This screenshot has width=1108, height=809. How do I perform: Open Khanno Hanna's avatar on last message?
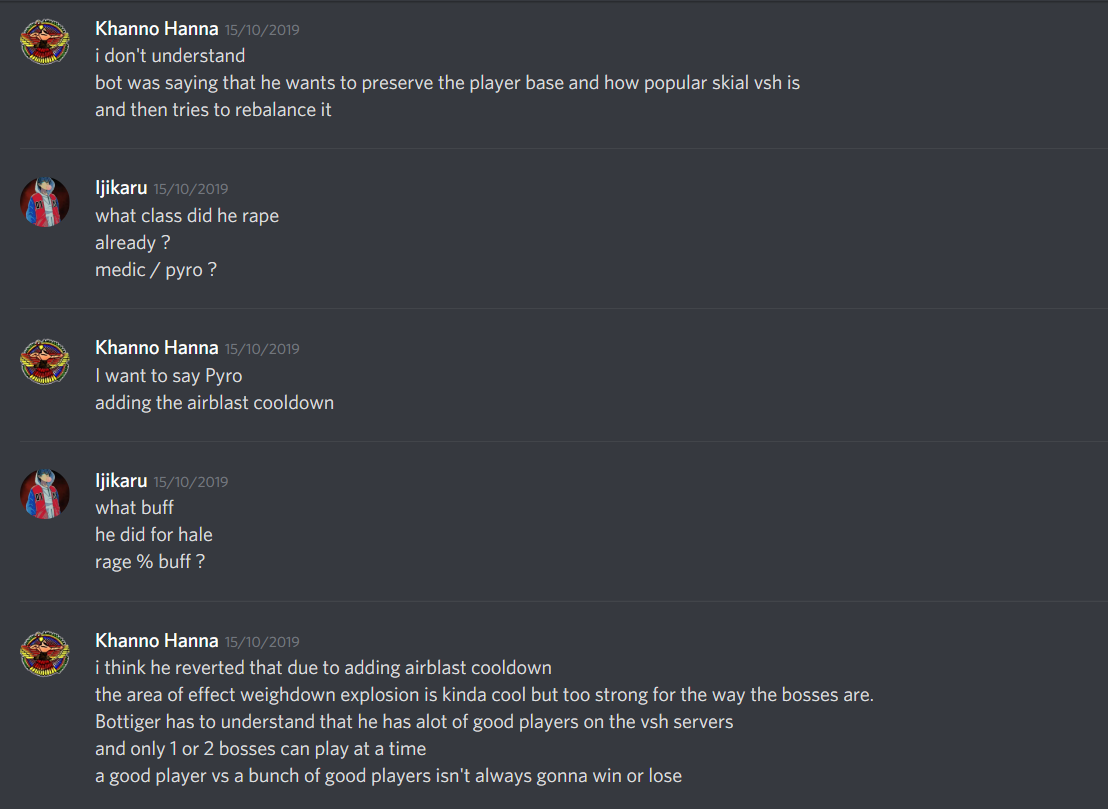tap(45, 654)
